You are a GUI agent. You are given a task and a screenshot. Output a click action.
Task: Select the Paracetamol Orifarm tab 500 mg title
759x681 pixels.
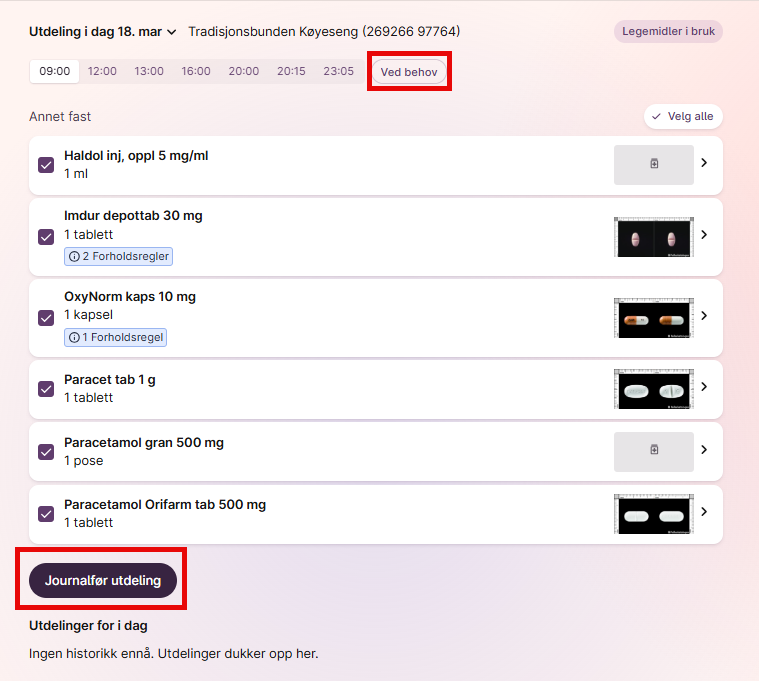165,505
